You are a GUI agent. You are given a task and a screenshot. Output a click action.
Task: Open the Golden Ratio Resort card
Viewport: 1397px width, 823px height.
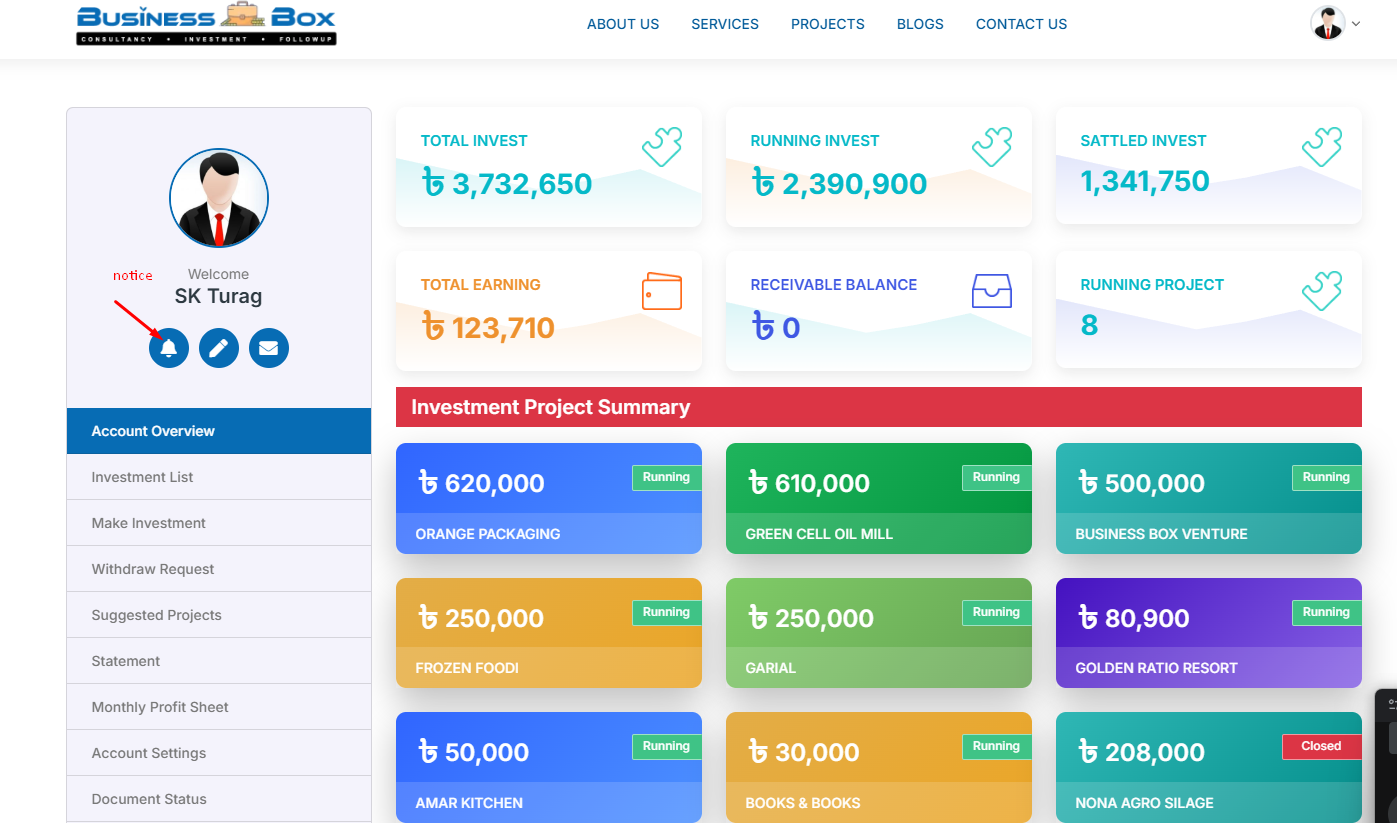[1208, 633]
